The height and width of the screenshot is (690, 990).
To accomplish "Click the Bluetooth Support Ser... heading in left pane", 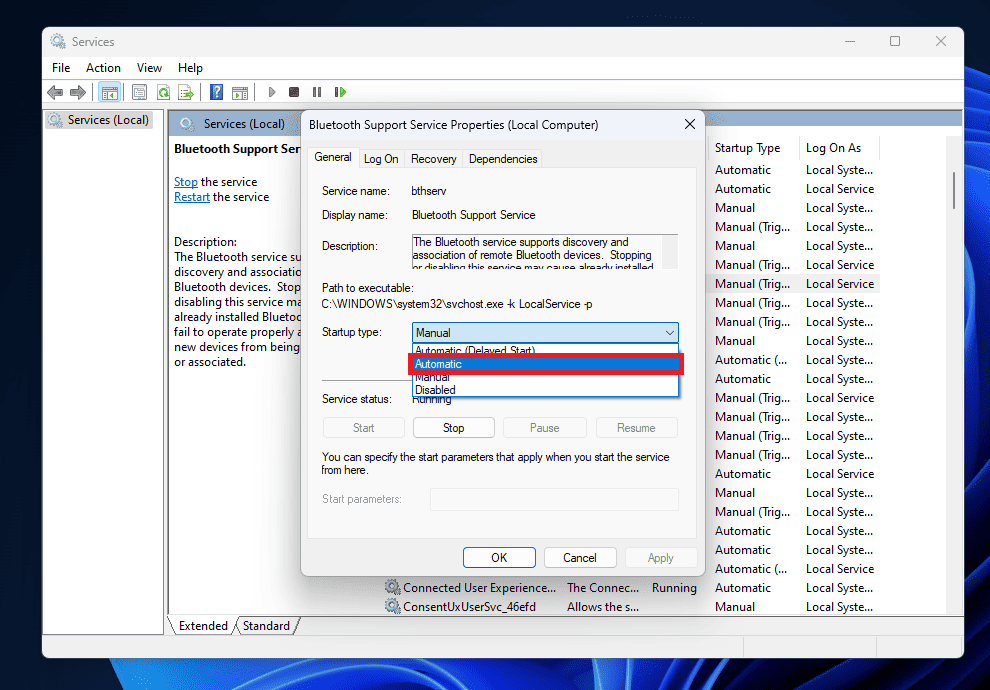I will (237, 149).
